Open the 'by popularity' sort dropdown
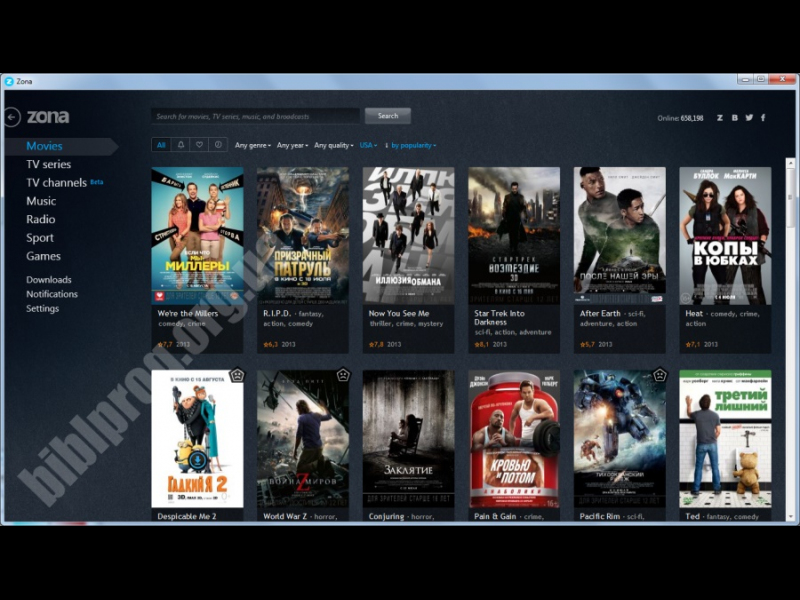The width and height of the screenshot is (800, 600). [412, 145]
